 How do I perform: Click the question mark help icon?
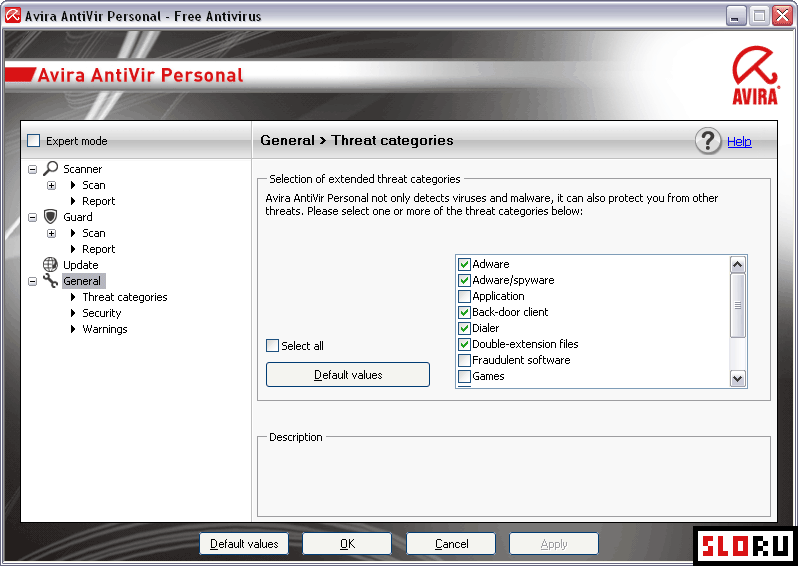pos(708,141)
